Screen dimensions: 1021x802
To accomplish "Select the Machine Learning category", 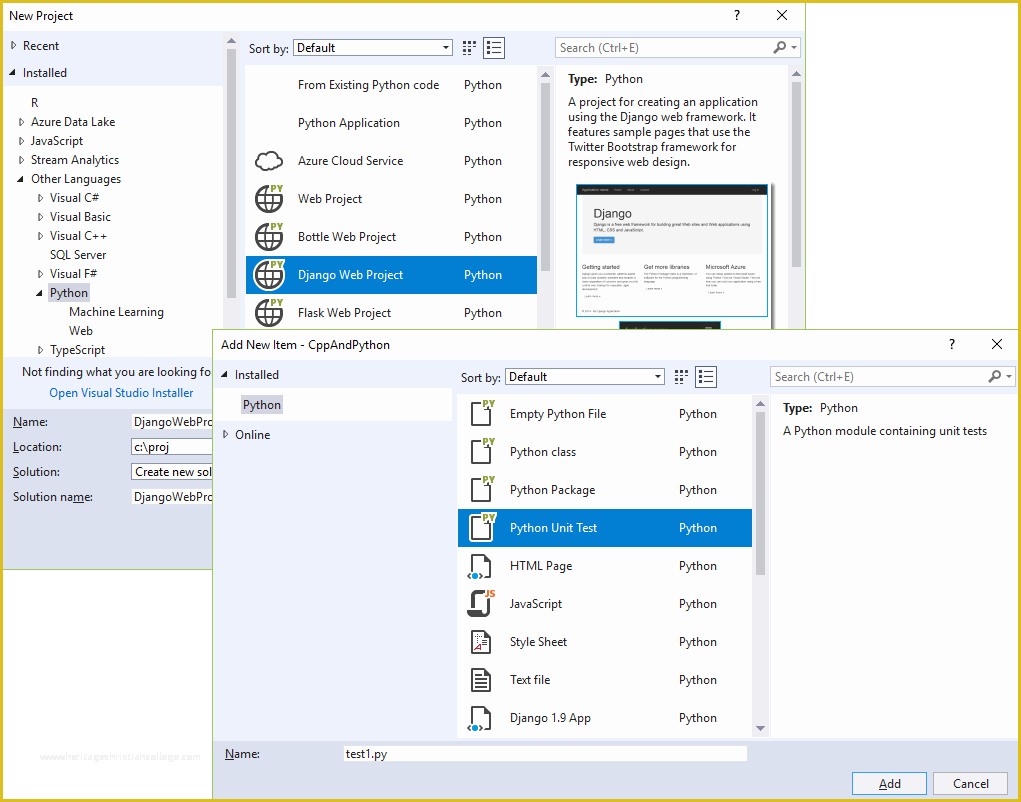I will (x=117, y=312).
